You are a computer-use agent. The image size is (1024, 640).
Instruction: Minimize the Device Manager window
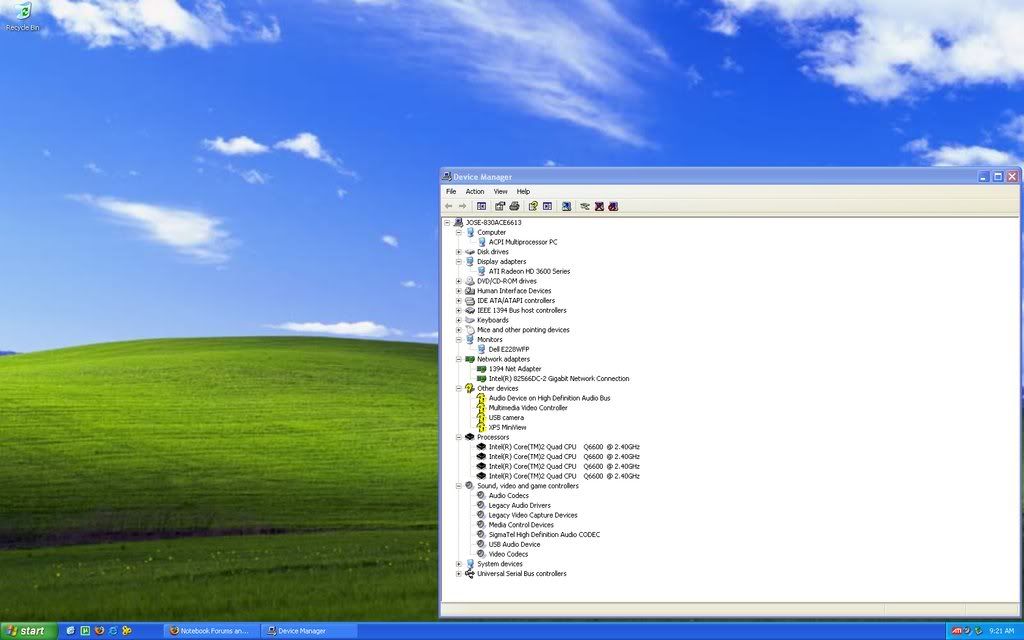click(984, 176)
